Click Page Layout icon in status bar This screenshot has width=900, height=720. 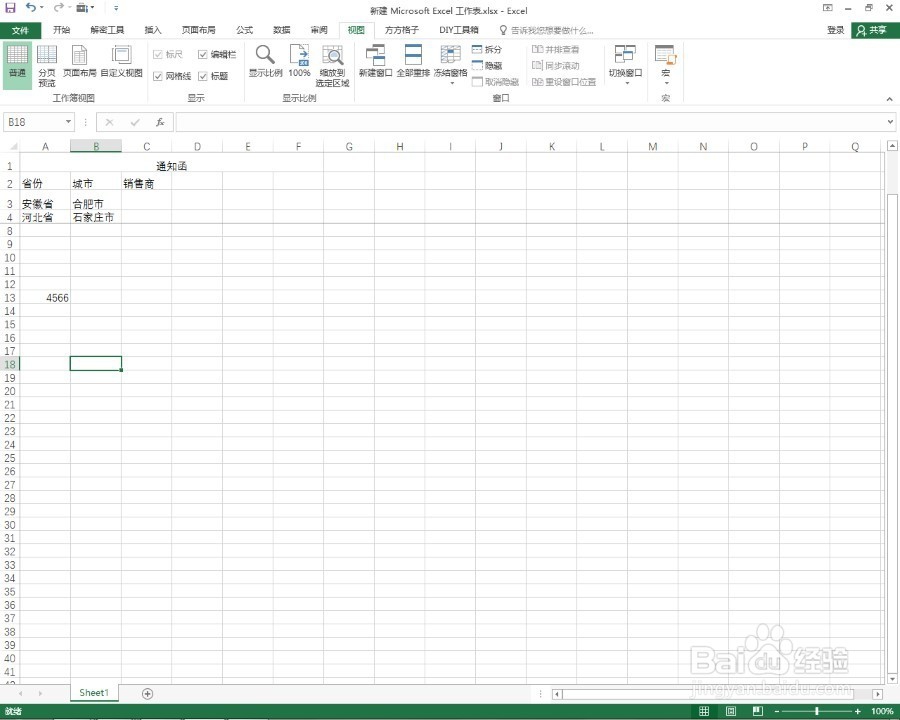pos(731,711)
